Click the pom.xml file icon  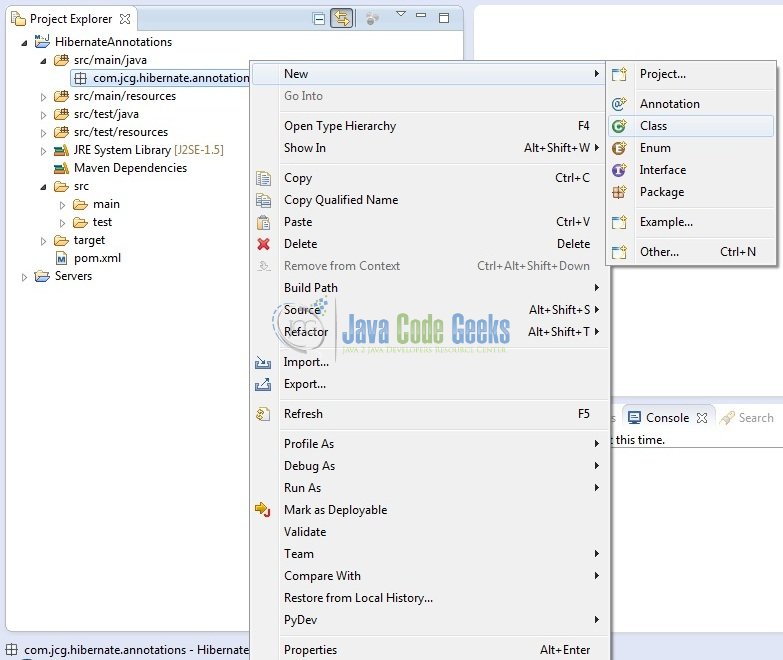click(x=61, y=259)
